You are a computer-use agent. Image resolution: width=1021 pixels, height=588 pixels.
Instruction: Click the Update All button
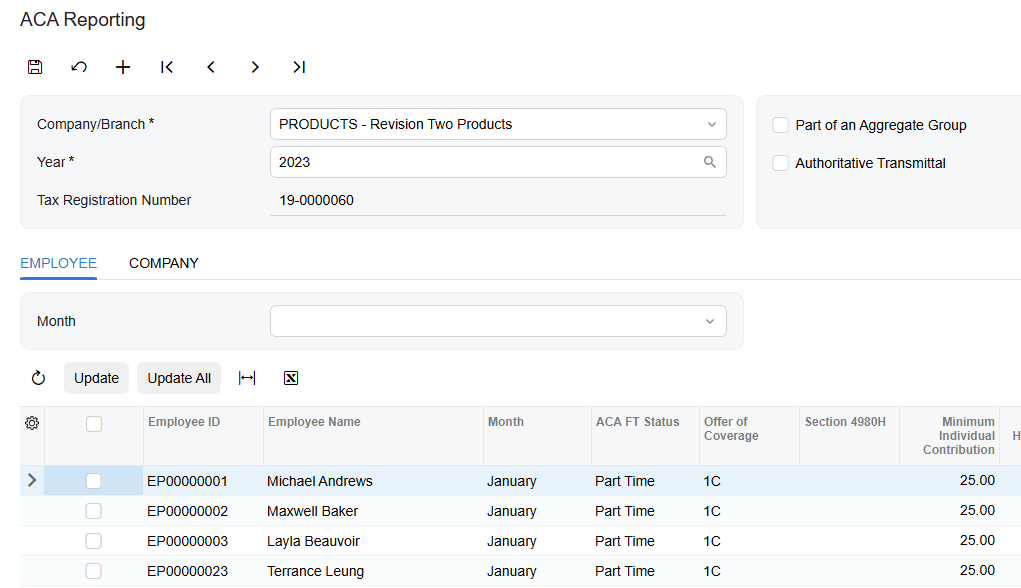click(179, 378)
